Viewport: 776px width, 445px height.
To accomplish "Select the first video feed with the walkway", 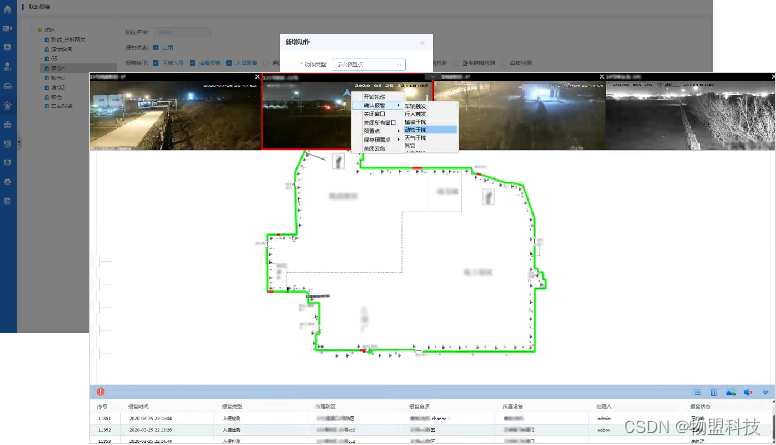I will tap(175, 115).
